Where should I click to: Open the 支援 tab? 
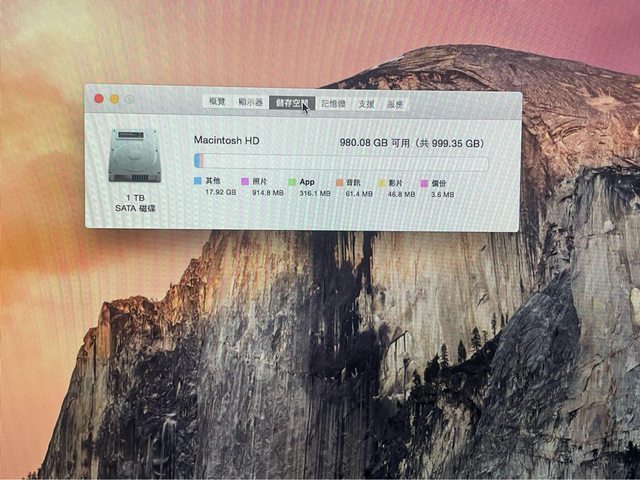tap(367, 103)
